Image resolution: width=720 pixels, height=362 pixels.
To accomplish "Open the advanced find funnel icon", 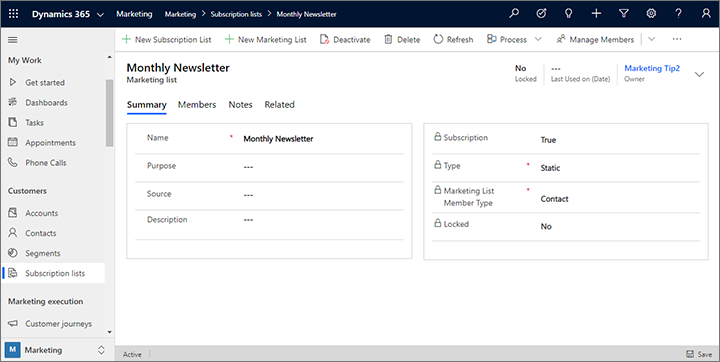I will pos(624,14).
